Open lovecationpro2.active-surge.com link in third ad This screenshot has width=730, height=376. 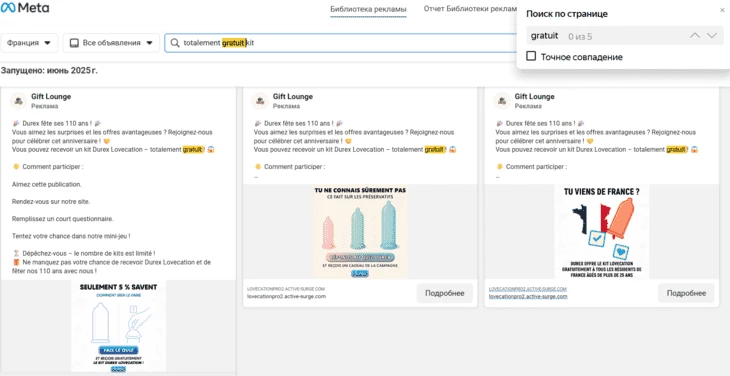tap(528, 296)
